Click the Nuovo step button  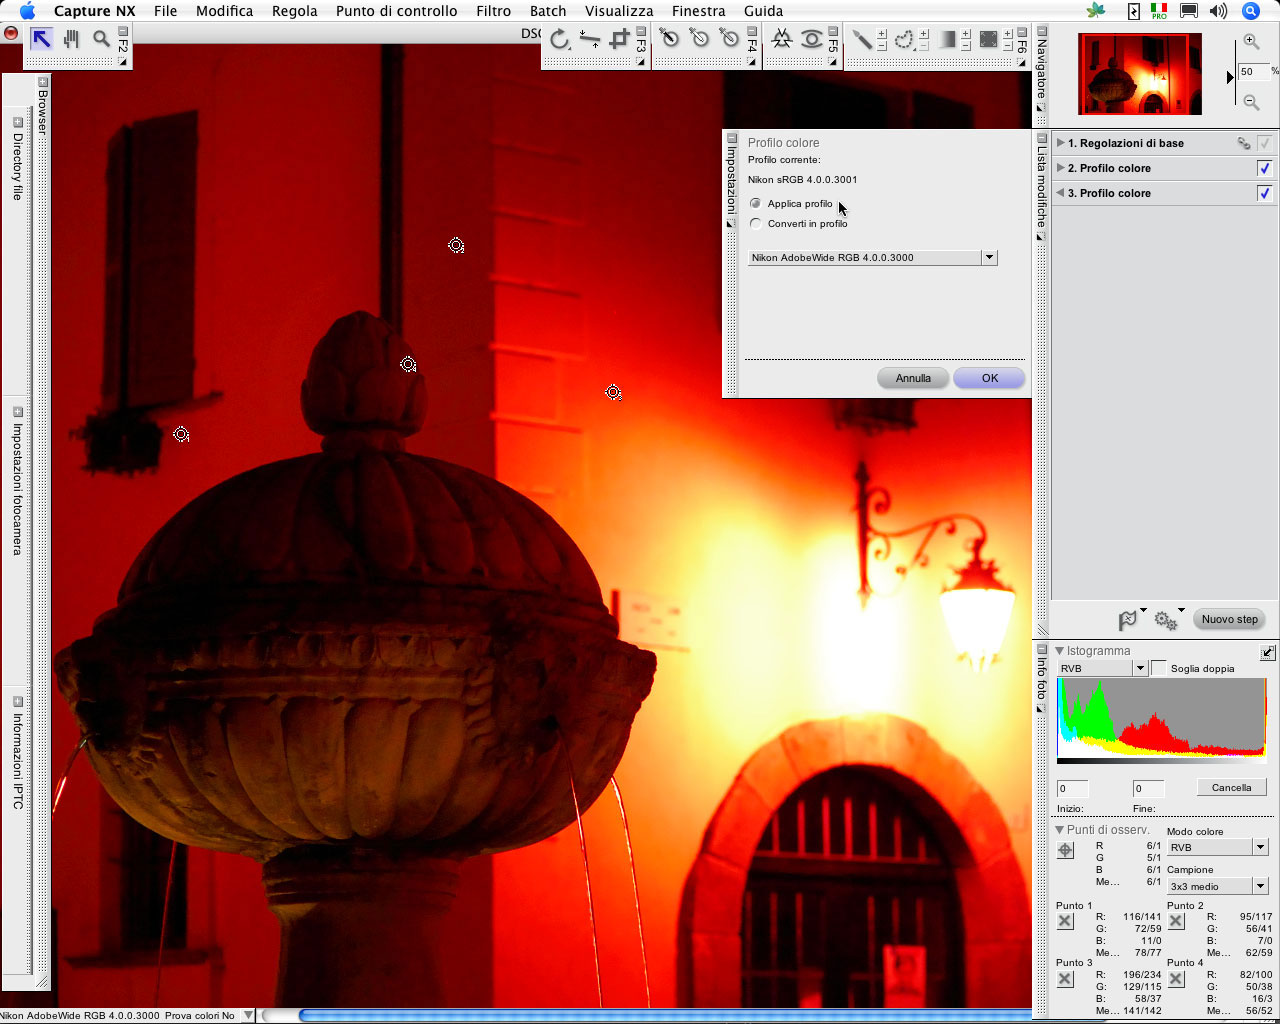click(x=1230, y=620)
